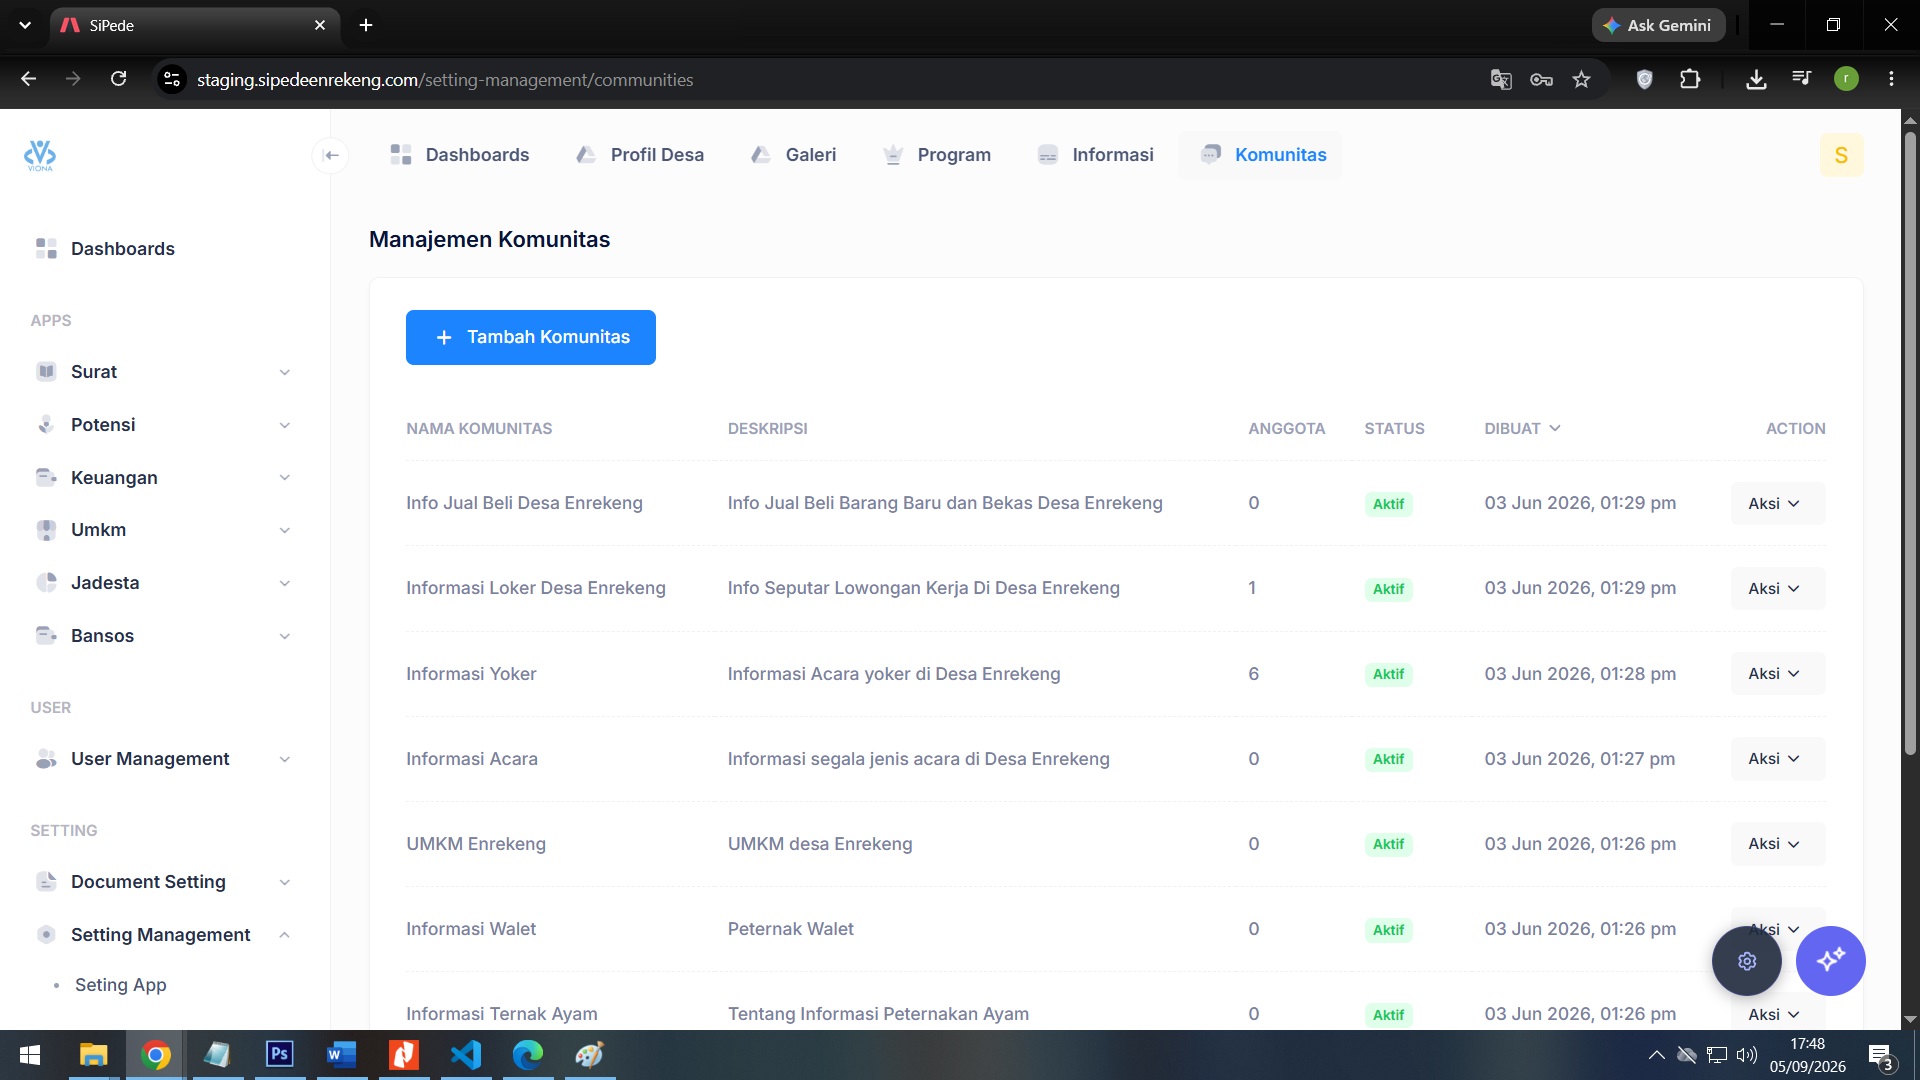Screen dimensions: 1920x1080
Task: Sort table by the Dibuat column
Action: [x=1522, y=428]
